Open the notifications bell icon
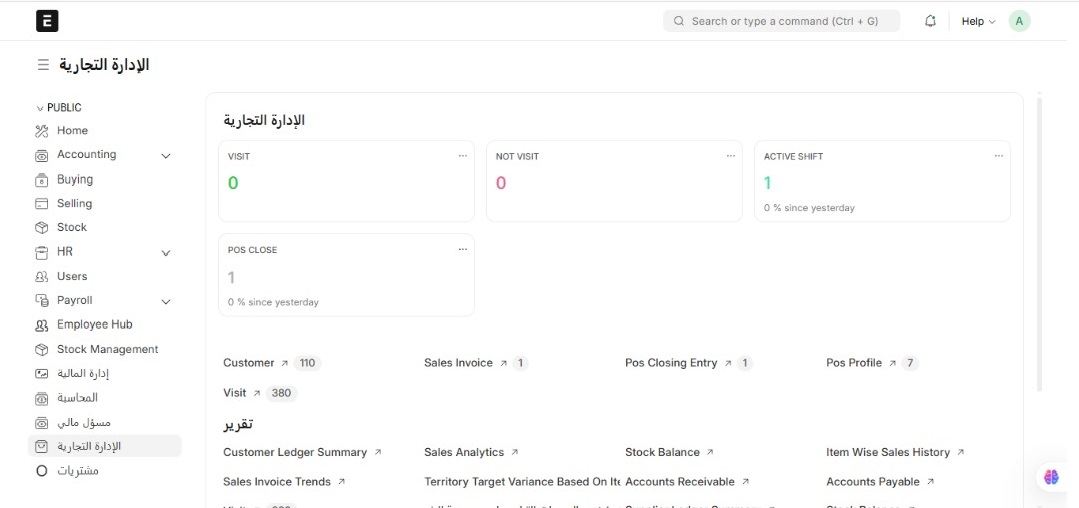Screen dimensions: 1079x508 pos(930,21)
